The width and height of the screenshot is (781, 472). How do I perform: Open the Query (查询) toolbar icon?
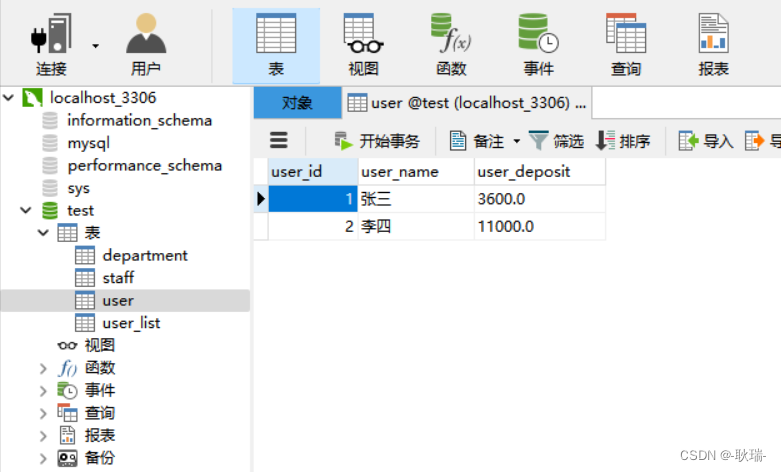(x=626, y=34)
